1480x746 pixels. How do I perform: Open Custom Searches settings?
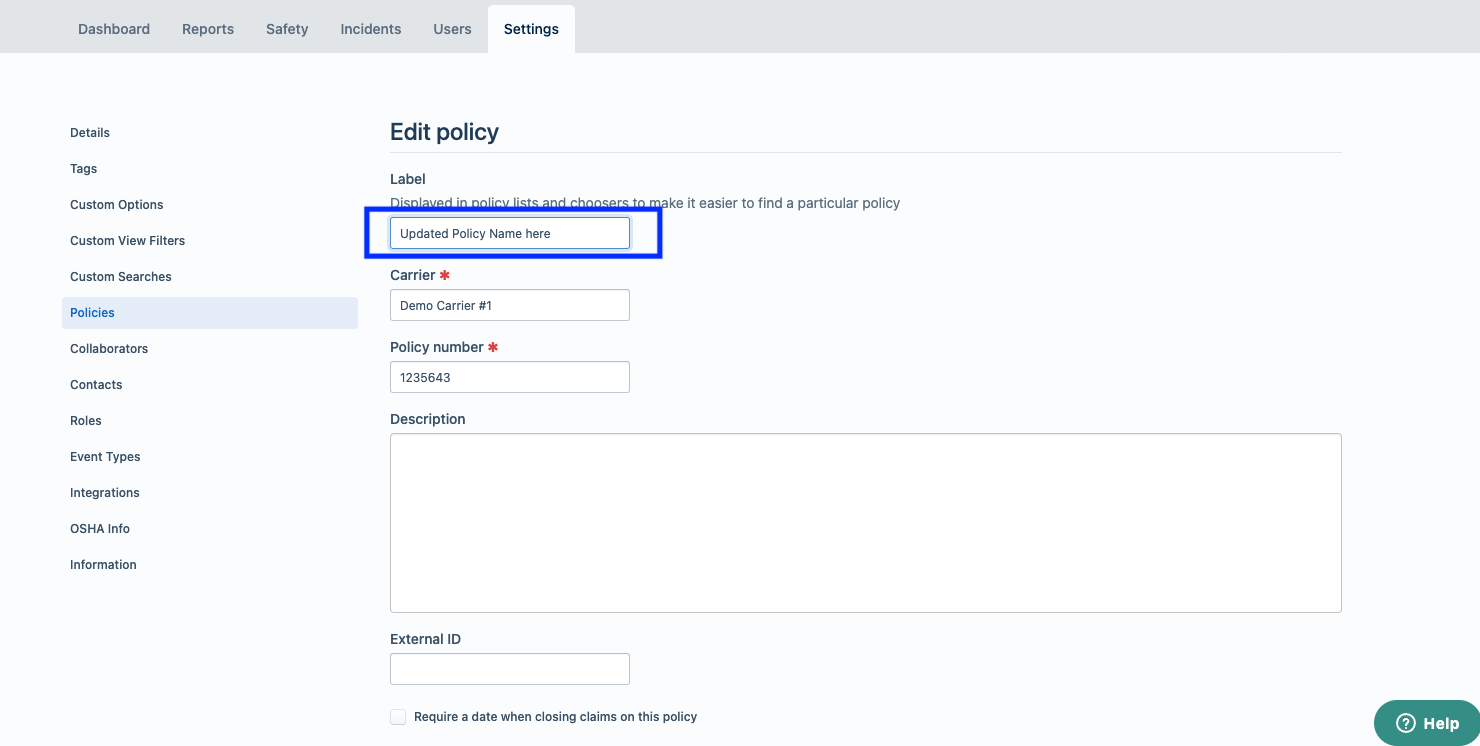(x=210, y=277)
